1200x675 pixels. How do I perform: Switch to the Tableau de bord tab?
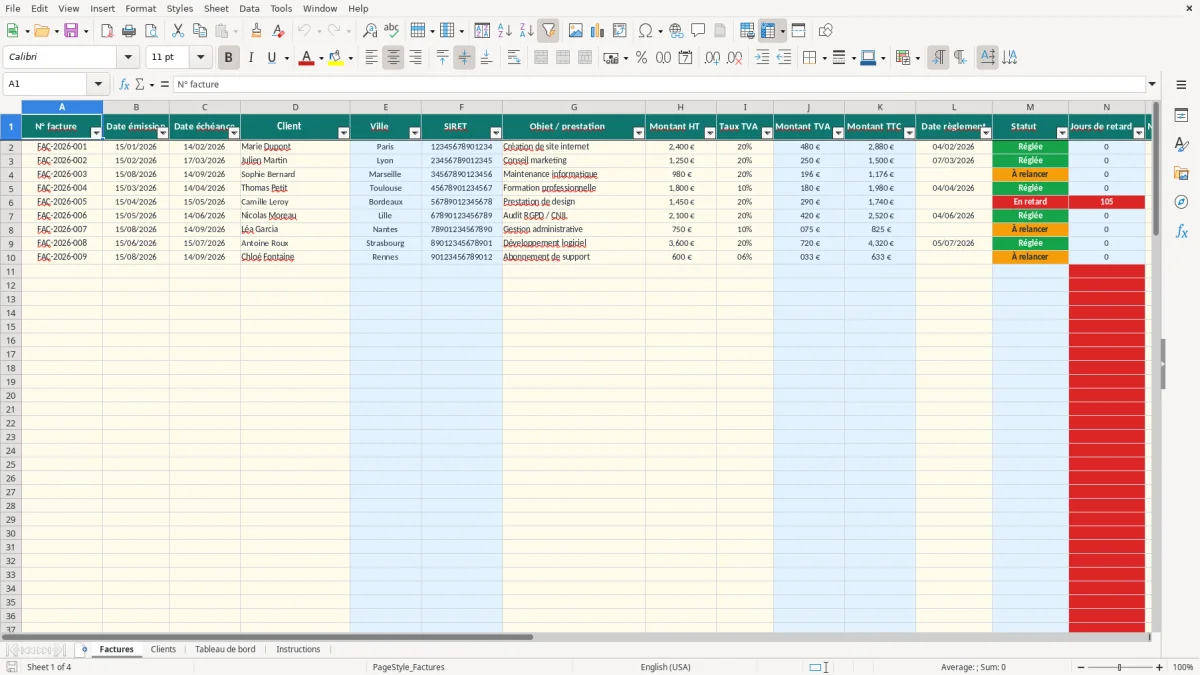coord(225,650)
